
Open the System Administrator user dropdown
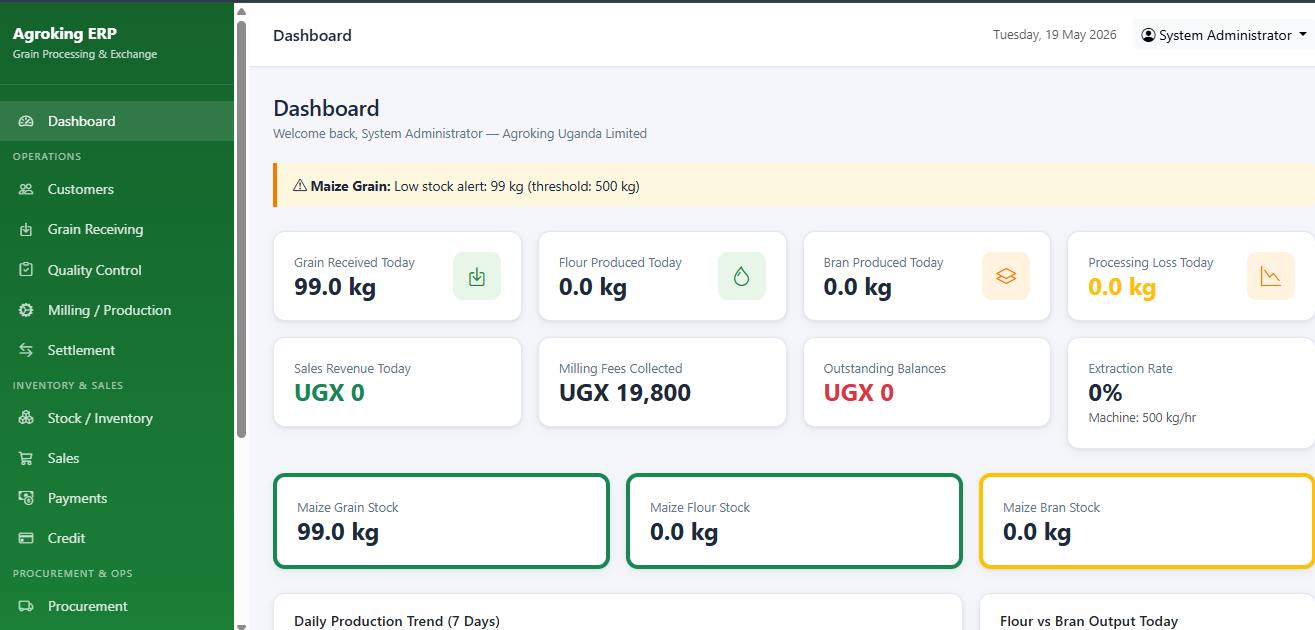(1224, 35)
